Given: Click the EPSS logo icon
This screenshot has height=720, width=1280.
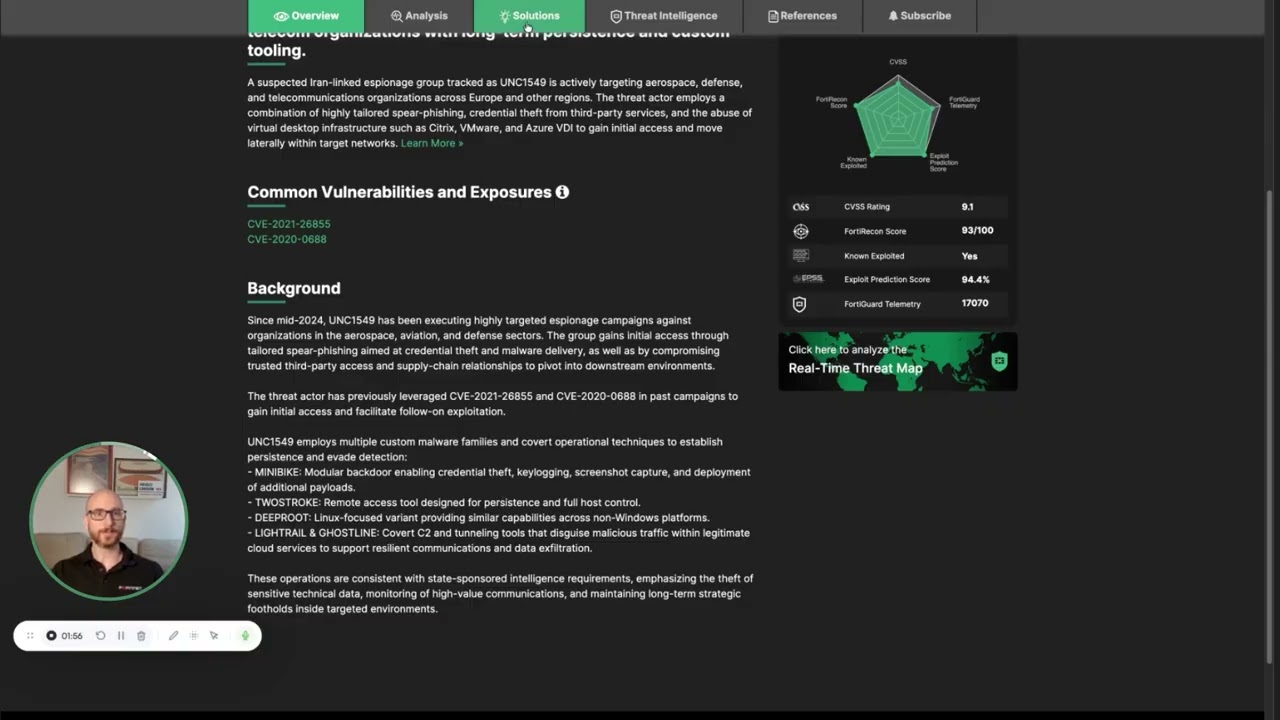Looking at the screenshot, I should [x=808, y=279].
